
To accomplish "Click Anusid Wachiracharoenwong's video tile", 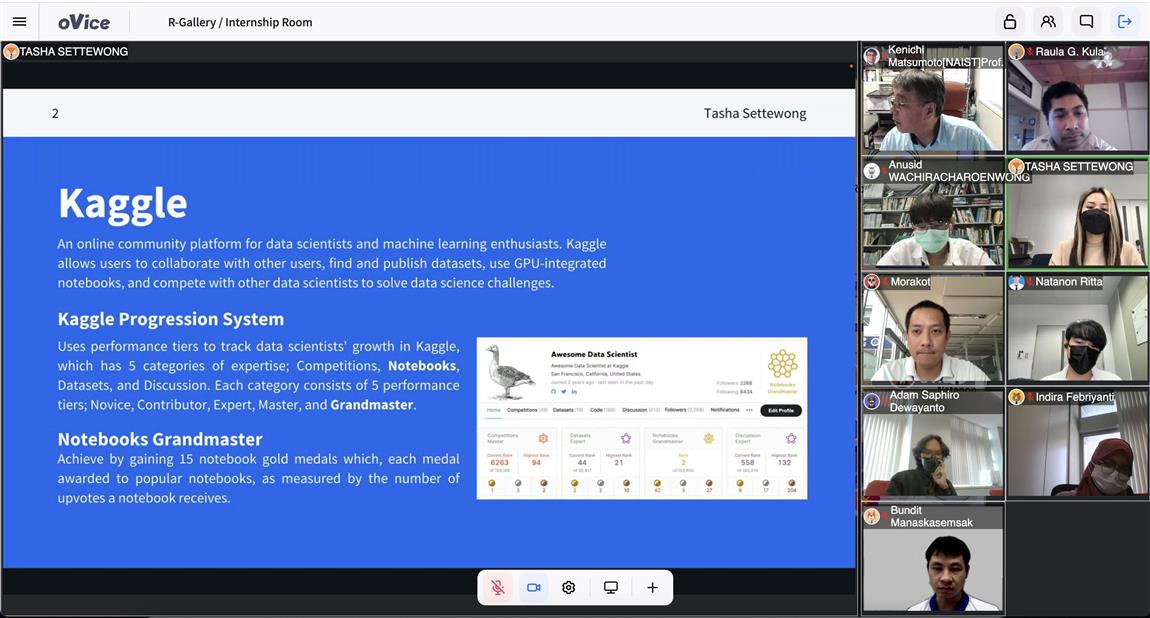I will pyautogui.click(x=933, y=213).
